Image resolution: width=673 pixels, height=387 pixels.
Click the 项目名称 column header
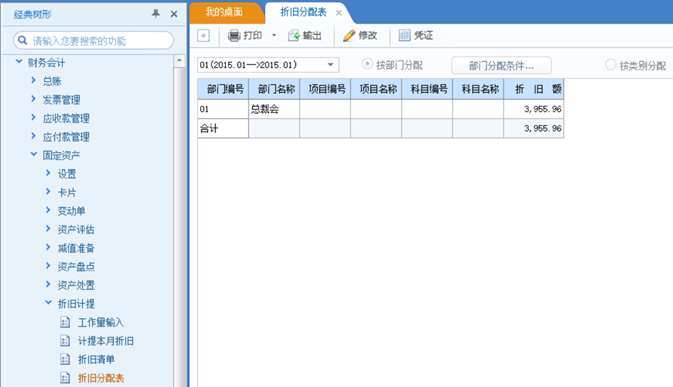pyautogui.click(x=376, y=89)
